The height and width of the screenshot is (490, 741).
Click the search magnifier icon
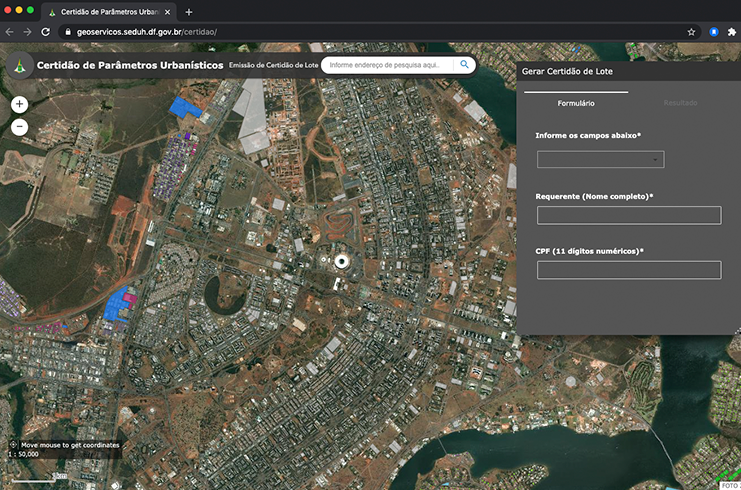pyautogui.click(x=464, y=65)
